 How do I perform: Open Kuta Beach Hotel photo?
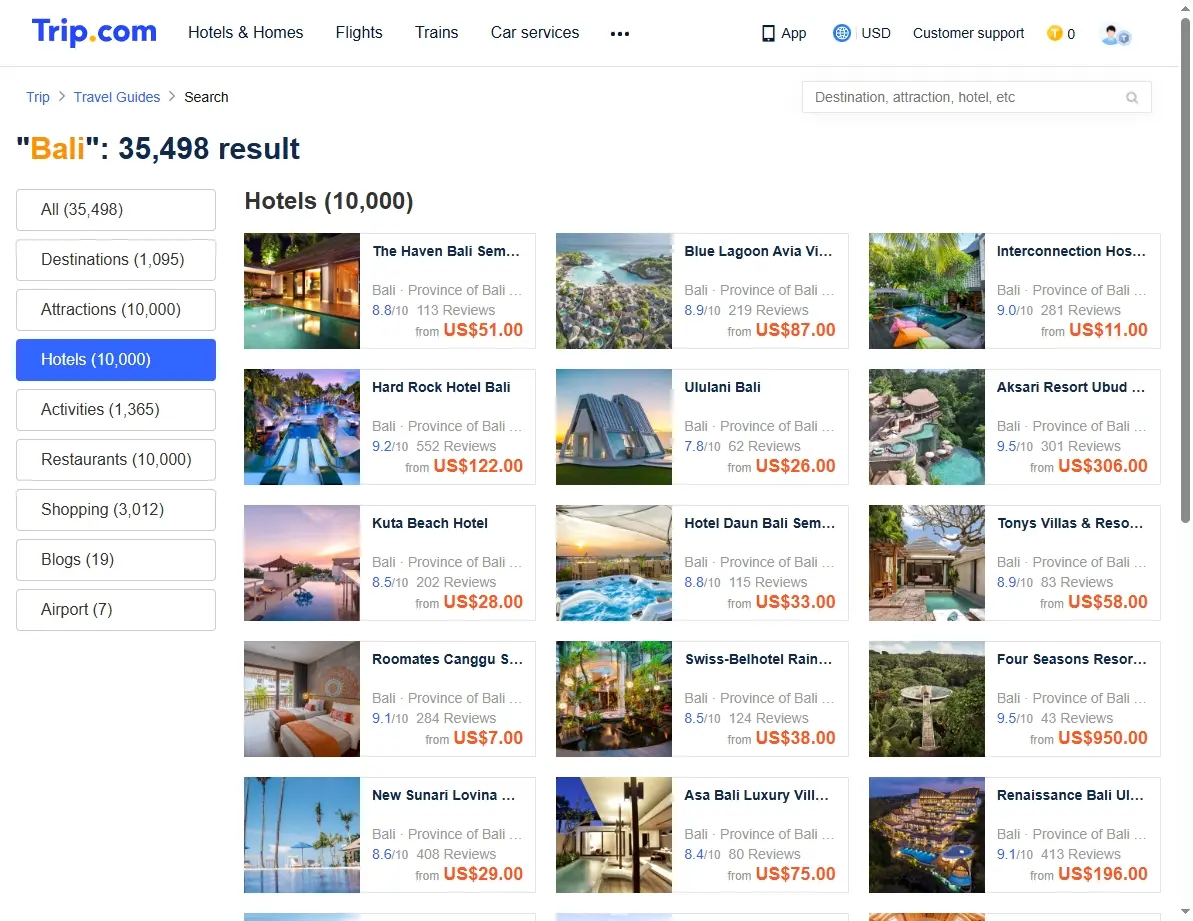tap(302, 563)
